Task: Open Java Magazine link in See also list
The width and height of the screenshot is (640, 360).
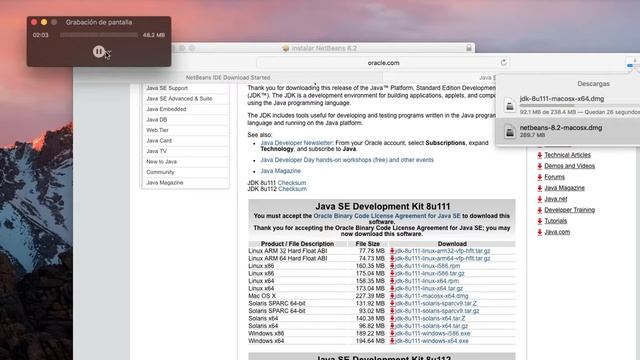Action: click(280, 171)
